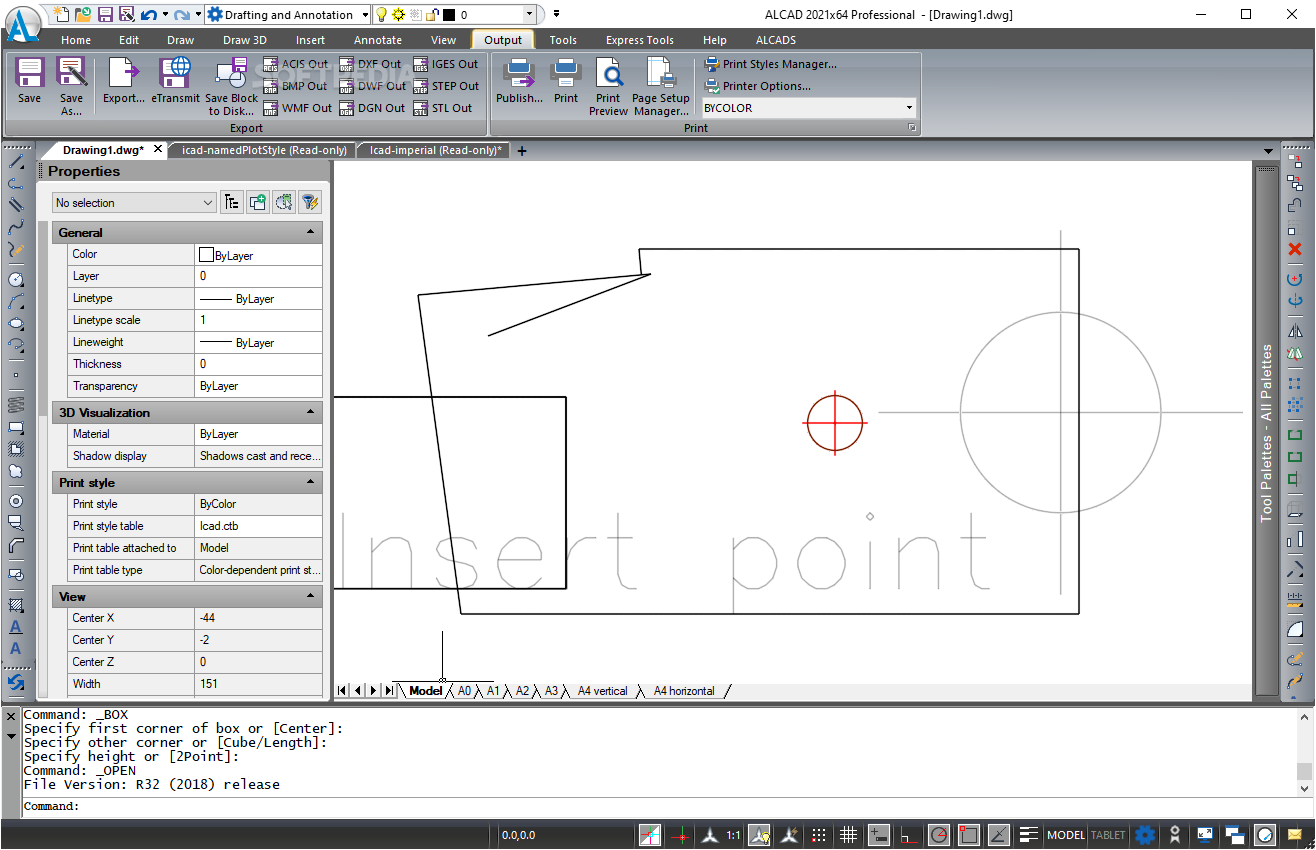
Task: Open Print Preview
Action: [608, 86]
